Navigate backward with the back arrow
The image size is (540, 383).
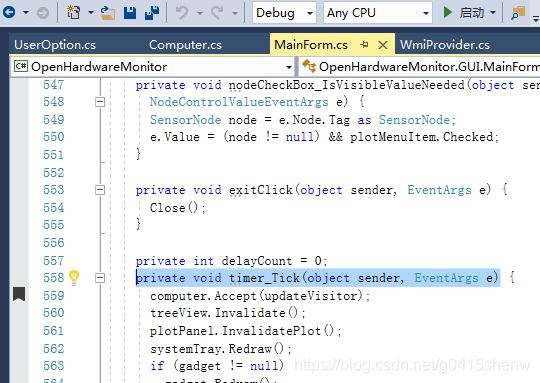click(9, 12)
